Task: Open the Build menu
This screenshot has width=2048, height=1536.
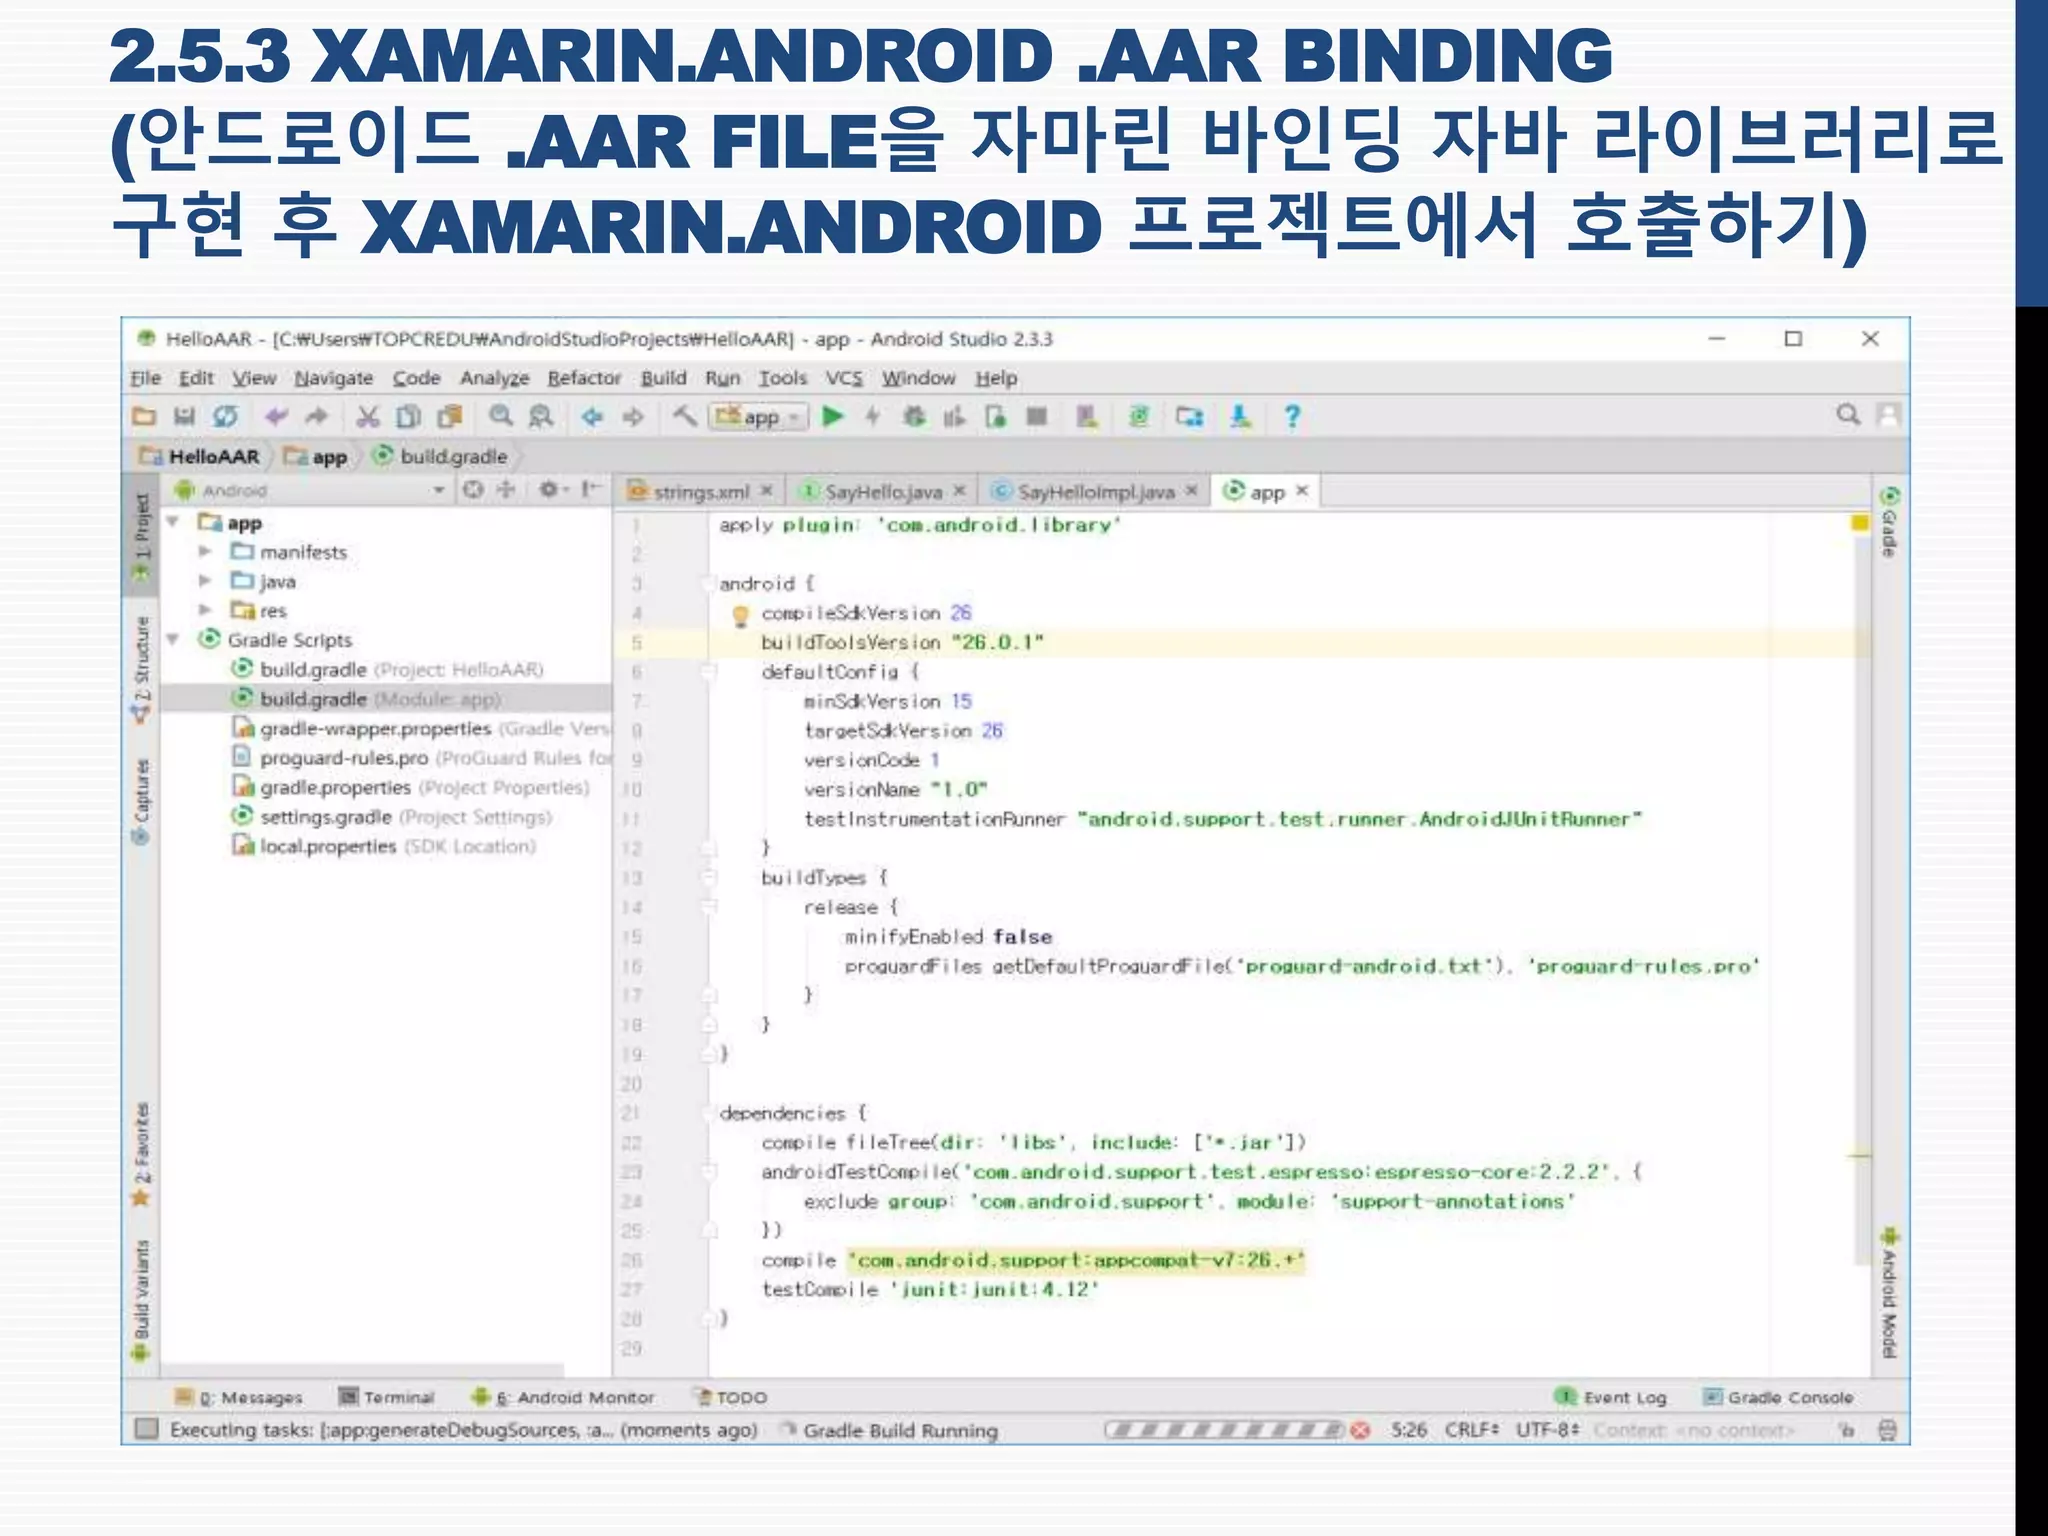Action: point(664,378)
